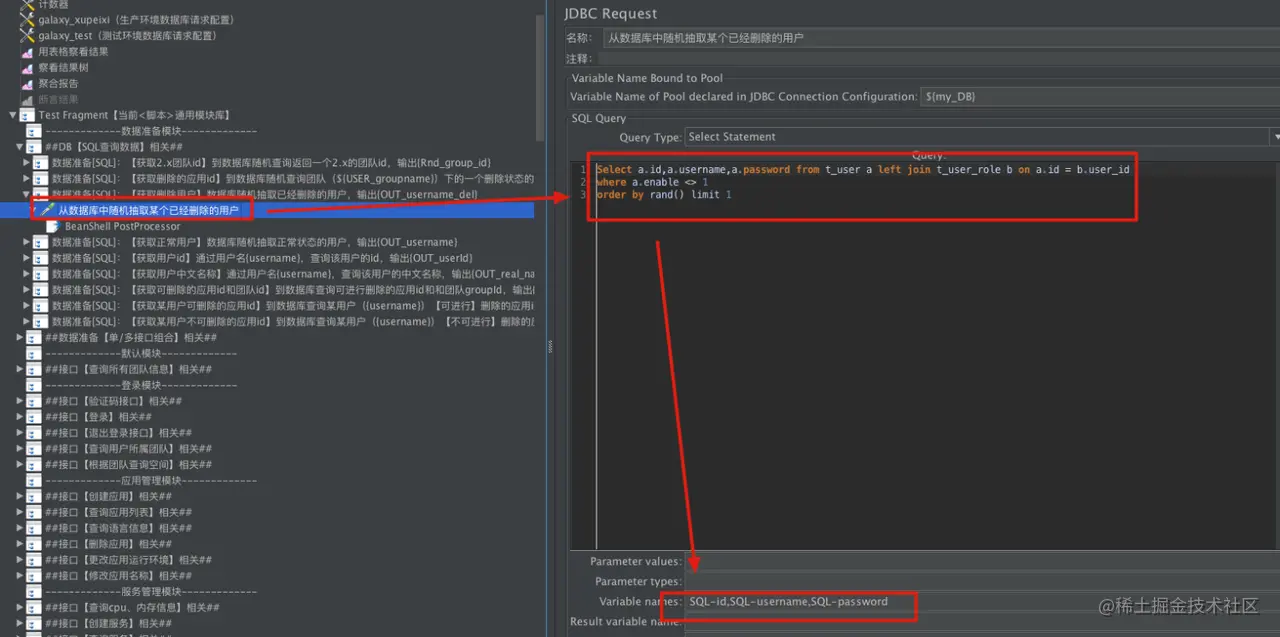Select 获取可删除的应用id和团队id tree row
This screenshot has height=637, width=1280.
pyautogui.click(x=293, y=290)
